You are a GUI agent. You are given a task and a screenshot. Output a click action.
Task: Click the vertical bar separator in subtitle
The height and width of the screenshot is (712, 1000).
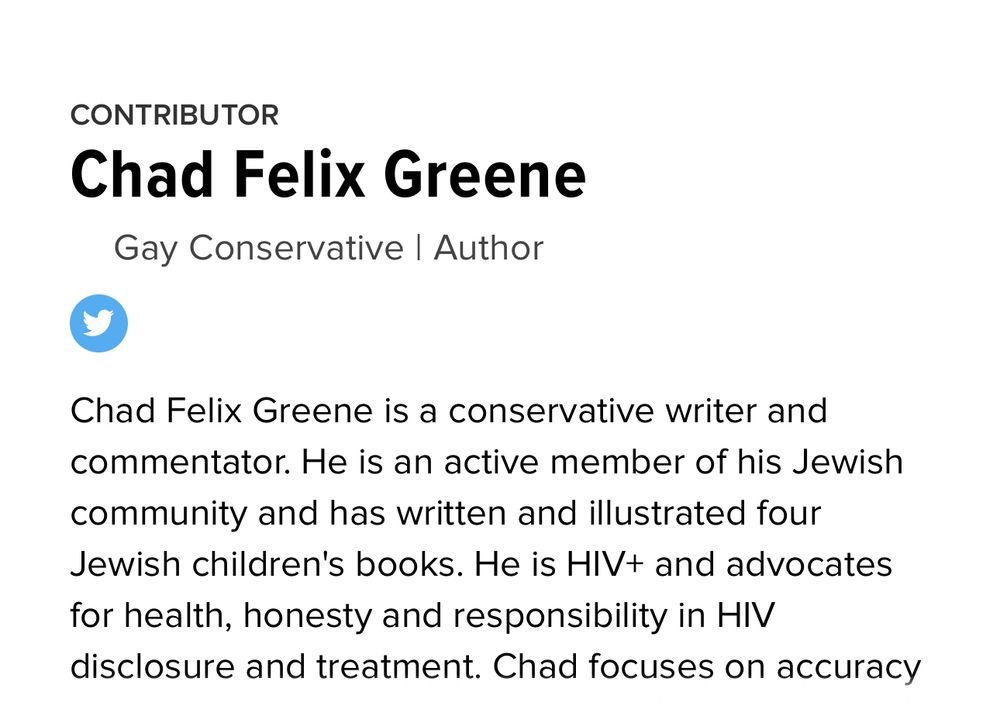[418, 248]
